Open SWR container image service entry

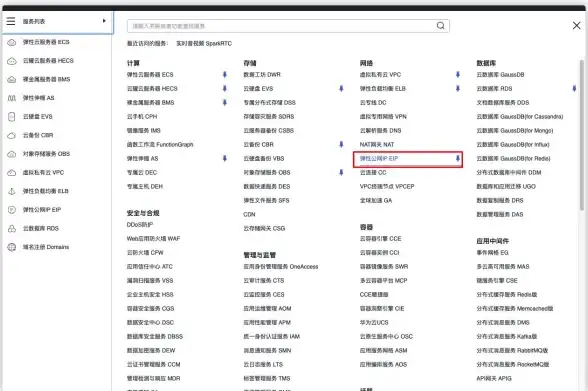click(384, 267)
